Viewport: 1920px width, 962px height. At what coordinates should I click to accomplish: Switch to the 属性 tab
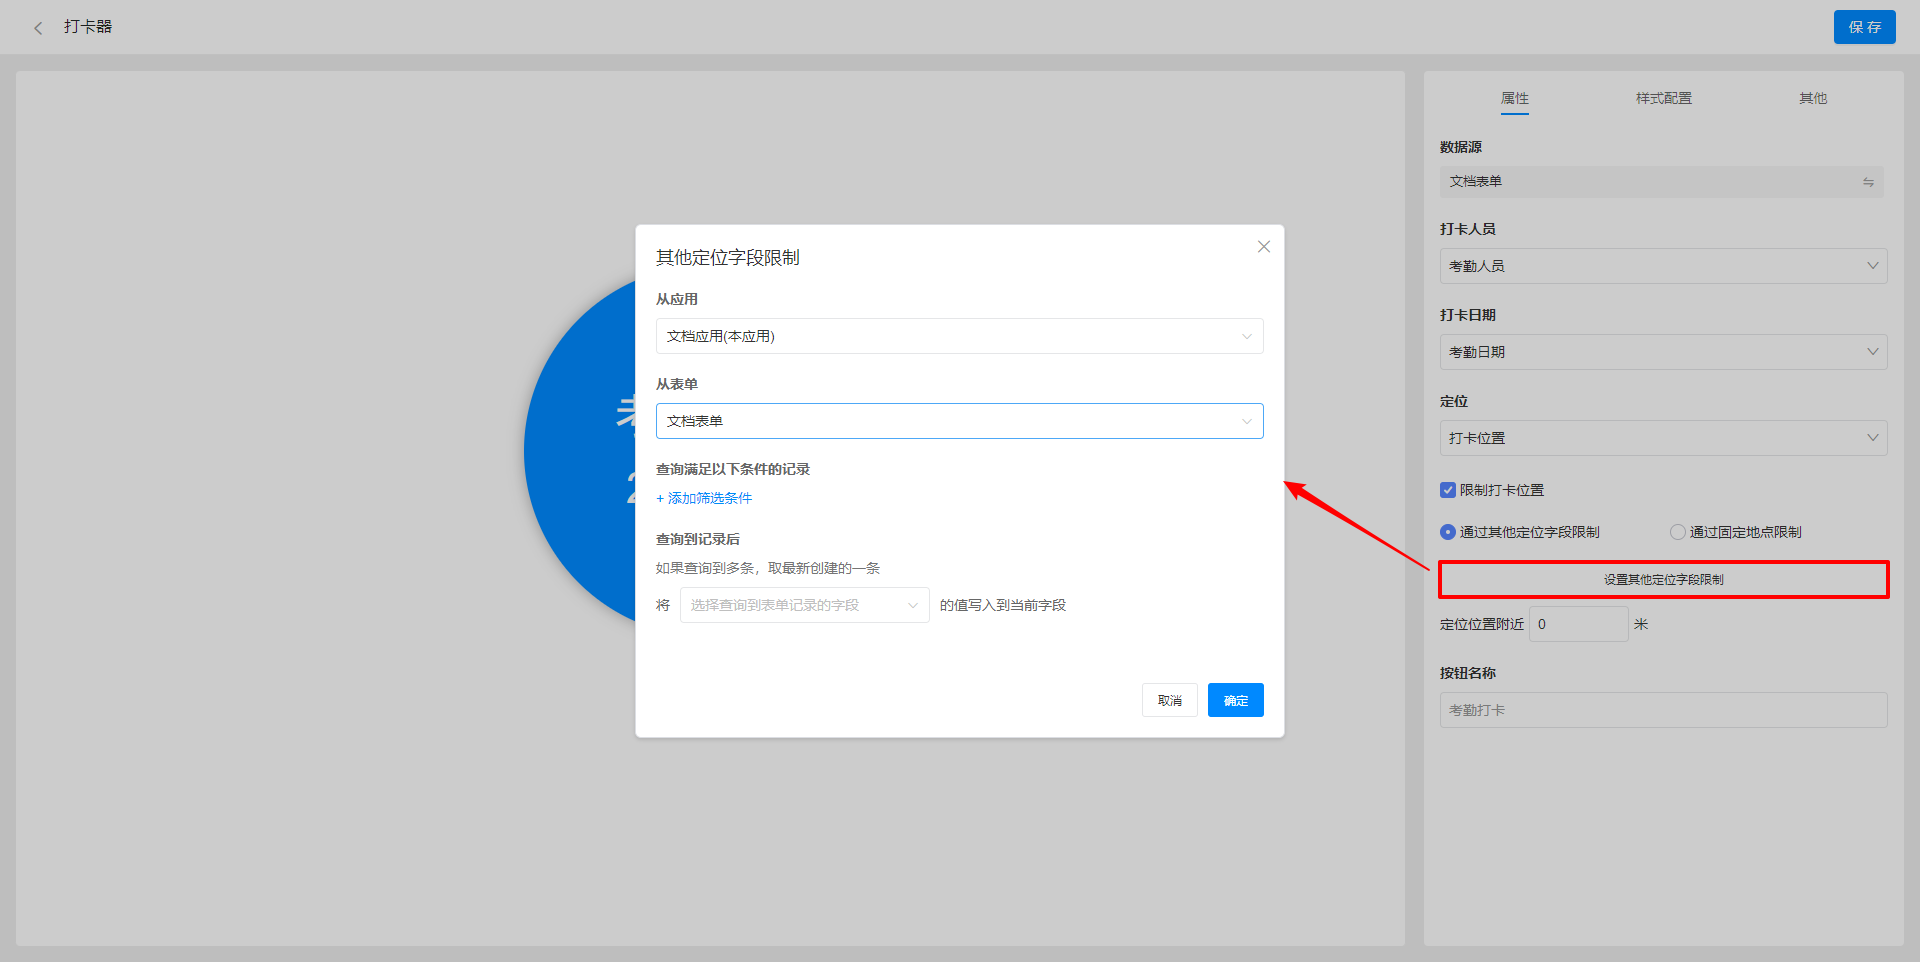(x=1514, y=98)
